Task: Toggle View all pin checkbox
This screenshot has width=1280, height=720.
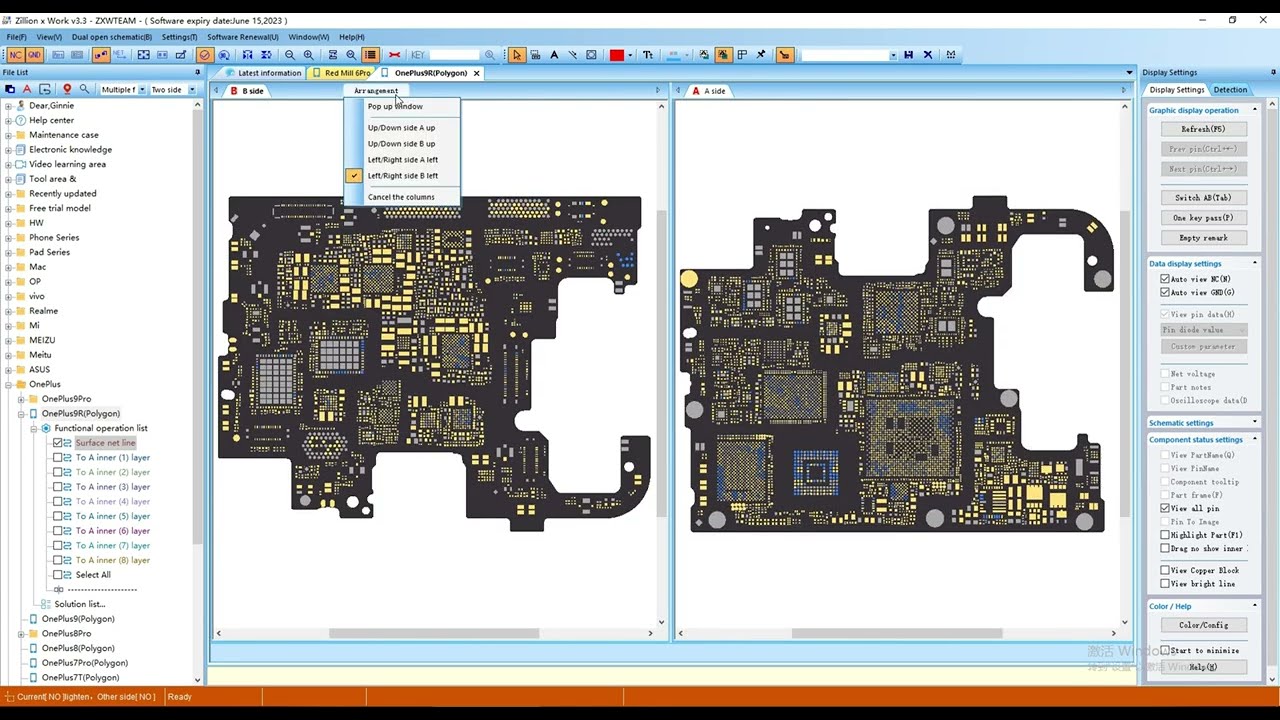Action: pyautogui.click(x=1165, y=508)
